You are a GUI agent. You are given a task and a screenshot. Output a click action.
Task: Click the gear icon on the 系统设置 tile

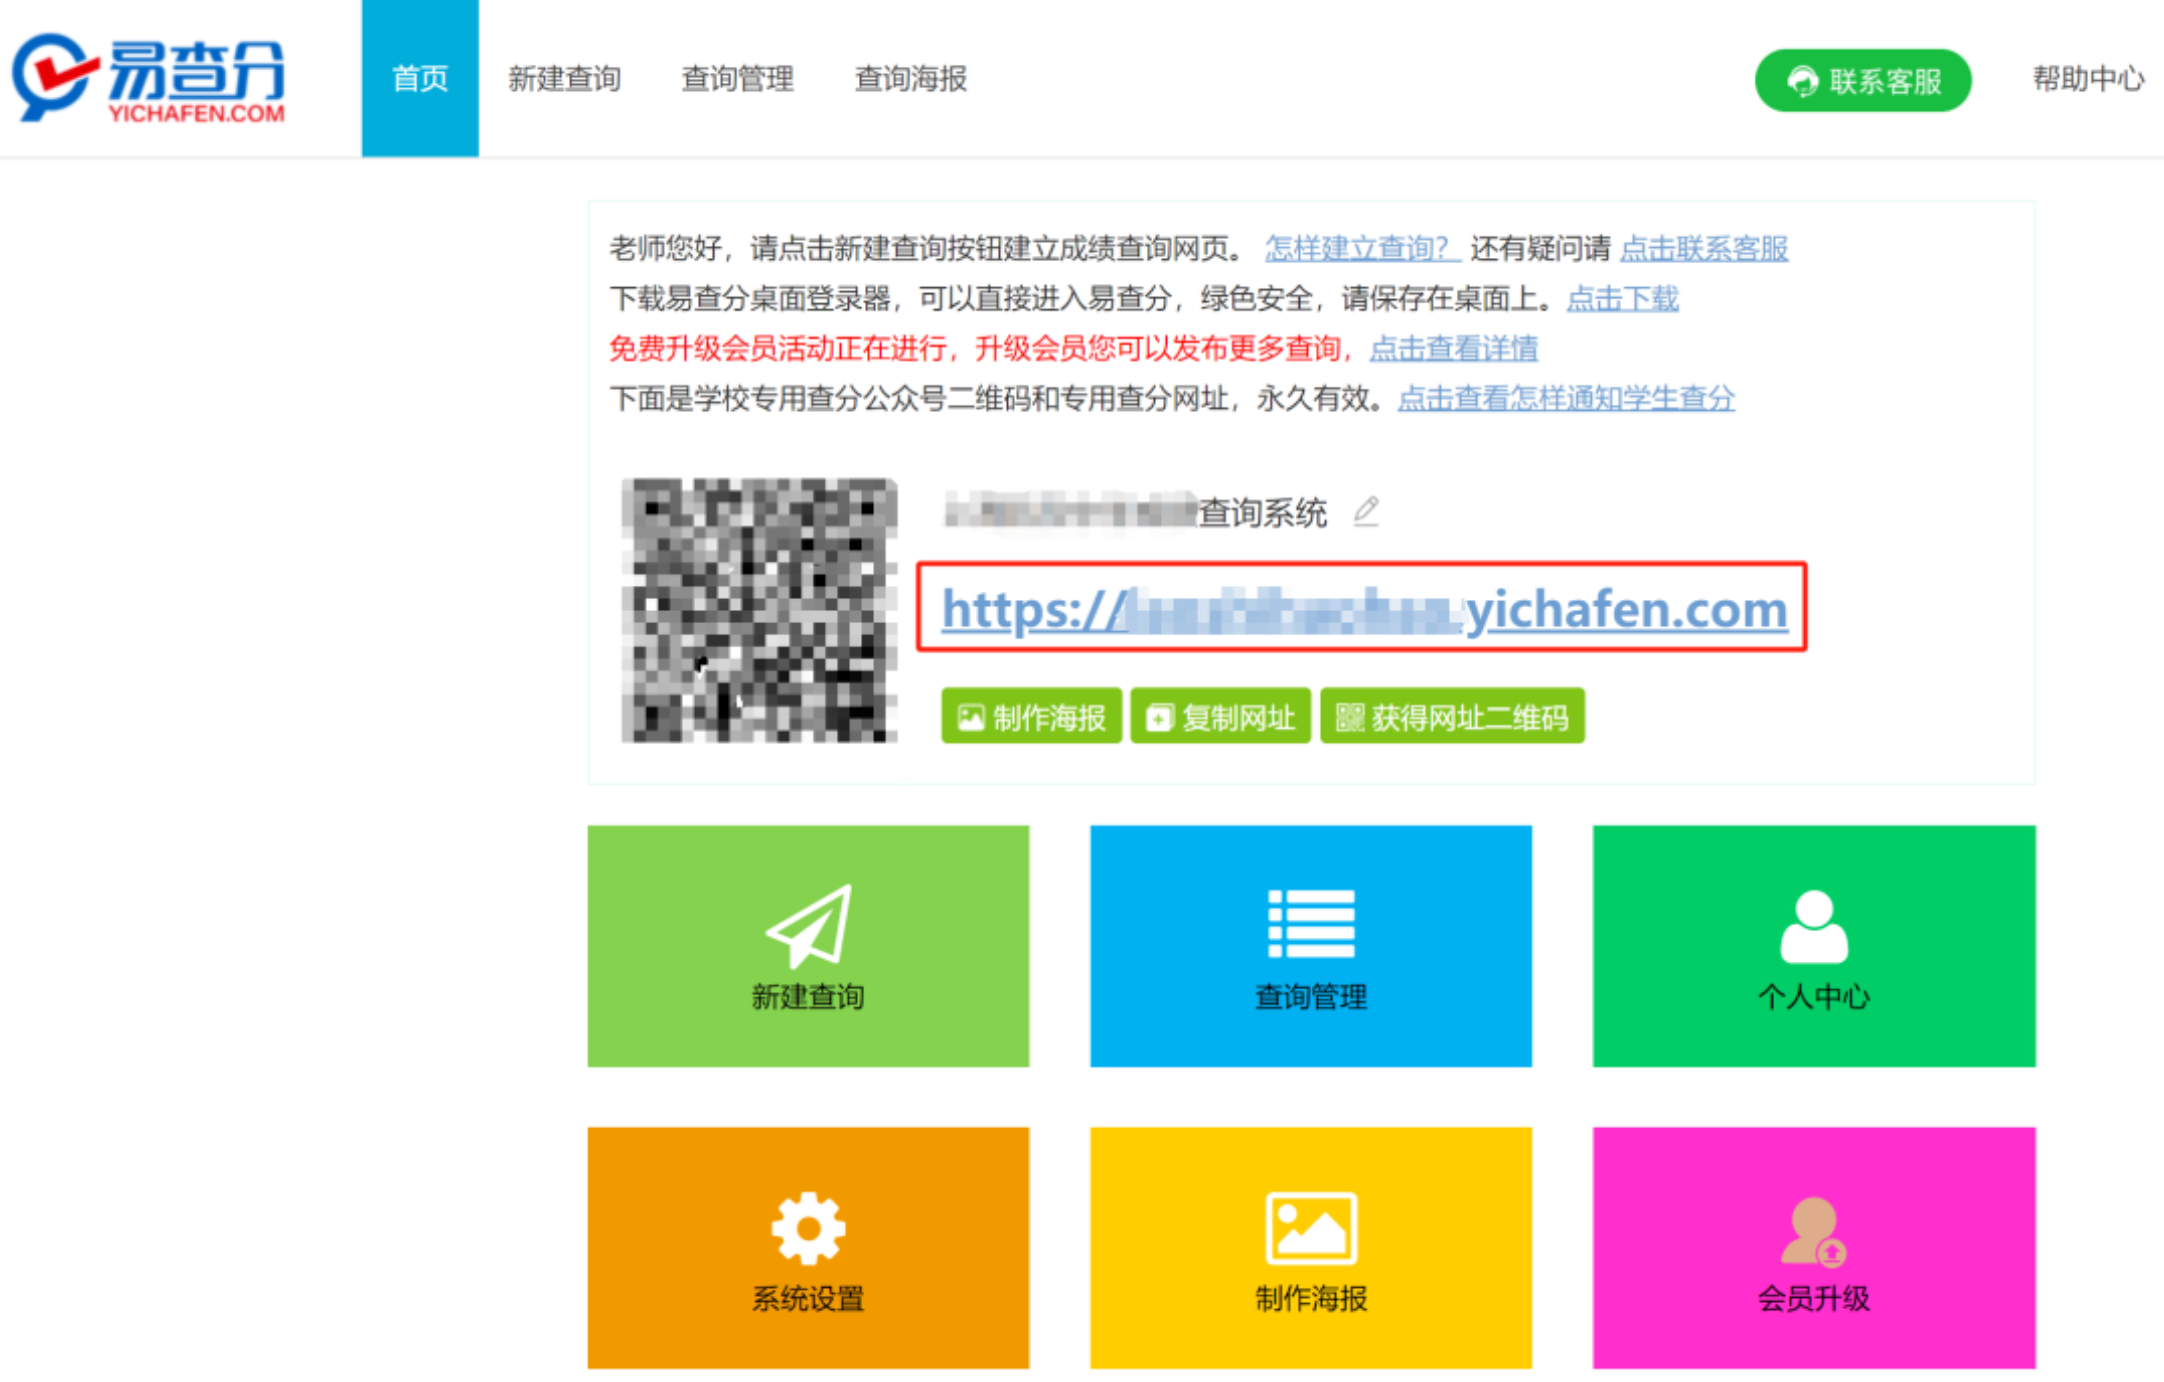pos(808,1228)
